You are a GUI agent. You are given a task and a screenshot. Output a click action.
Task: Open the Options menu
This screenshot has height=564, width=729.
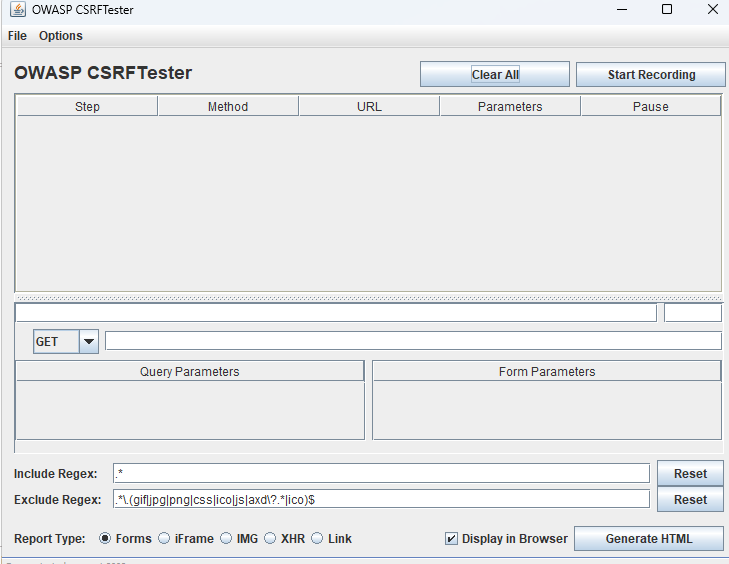point(60,36)
